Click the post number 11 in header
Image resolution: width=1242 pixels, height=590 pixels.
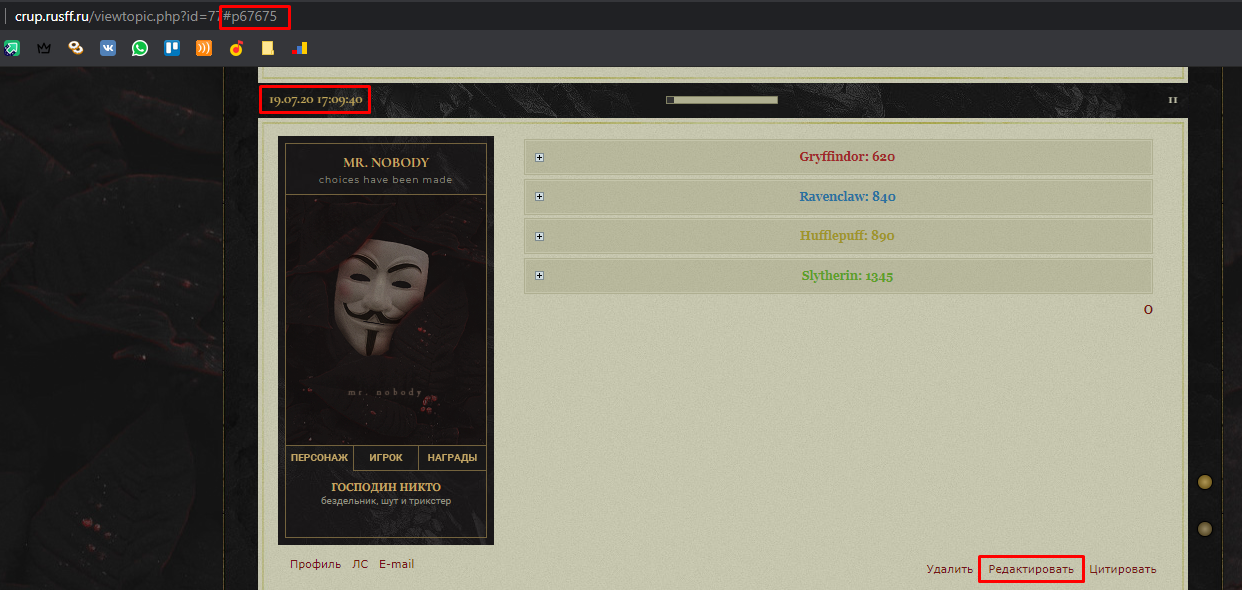pyautogui.click(x=1172, y=100)
